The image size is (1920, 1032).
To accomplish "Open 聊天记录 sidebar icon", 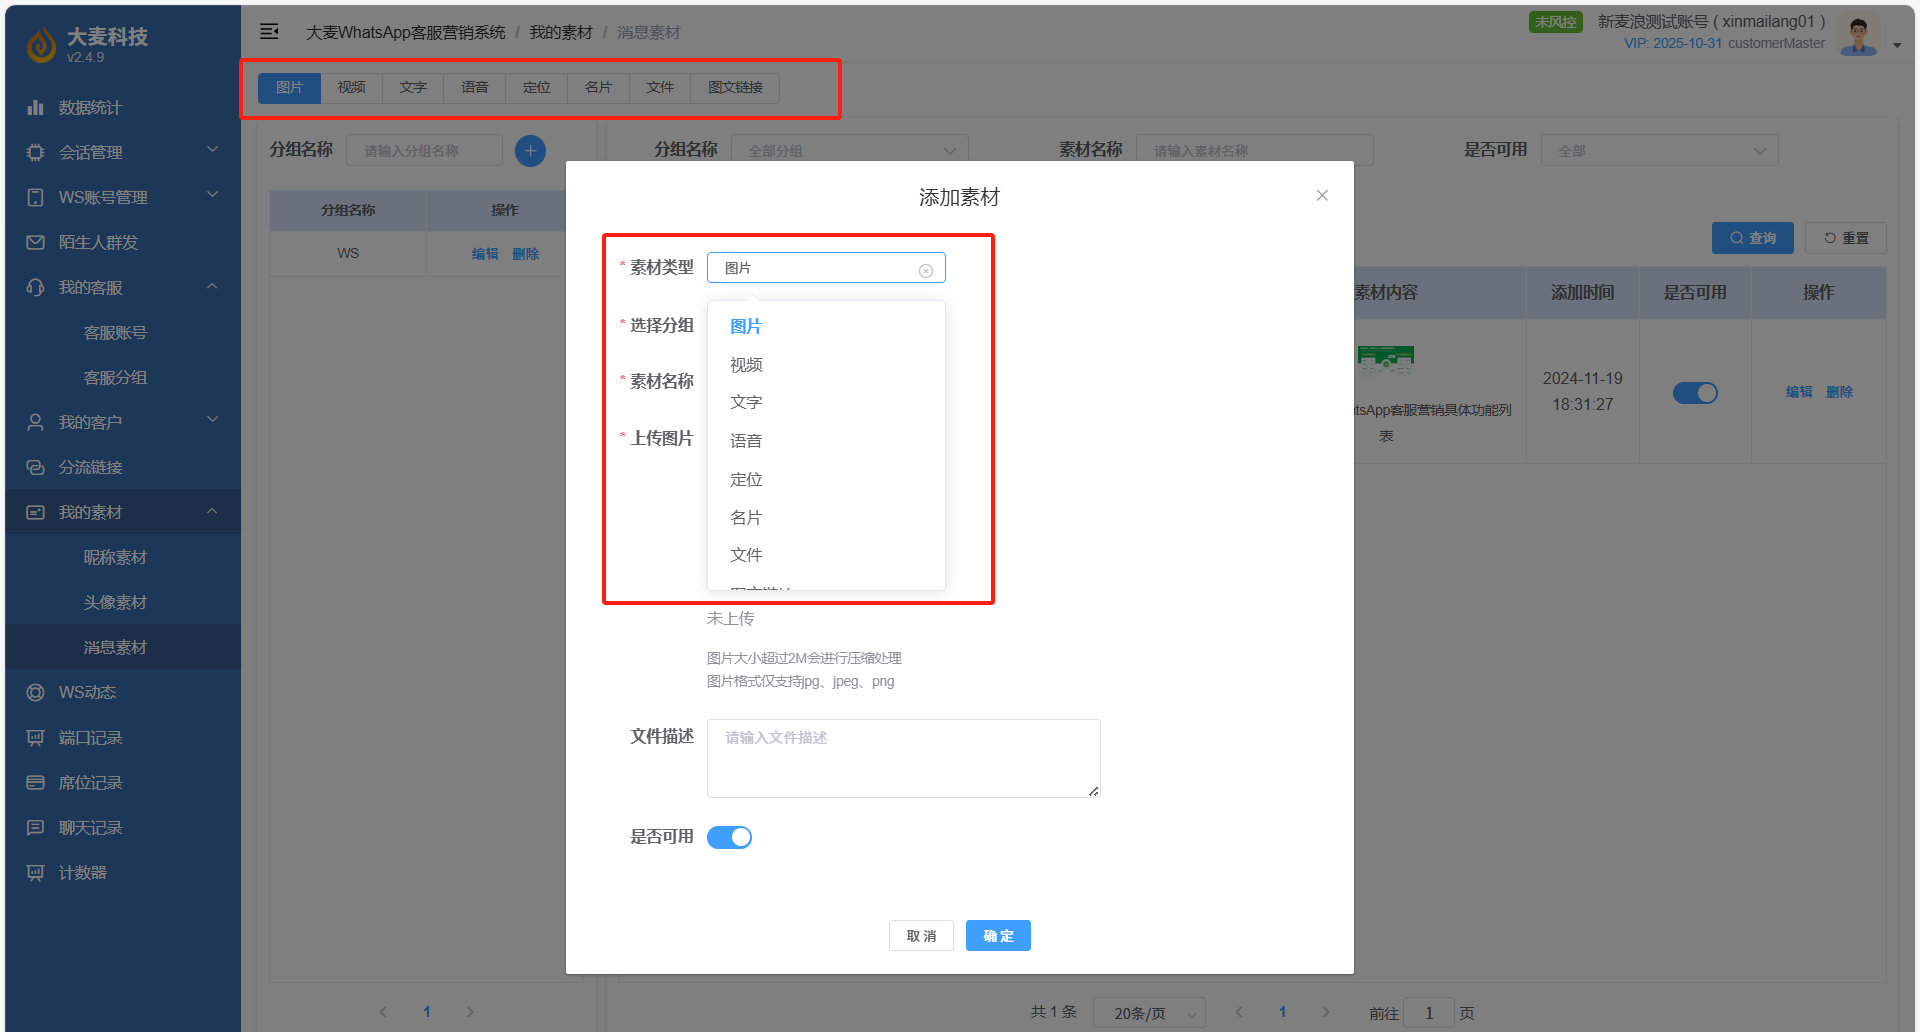I will point(36,827).
